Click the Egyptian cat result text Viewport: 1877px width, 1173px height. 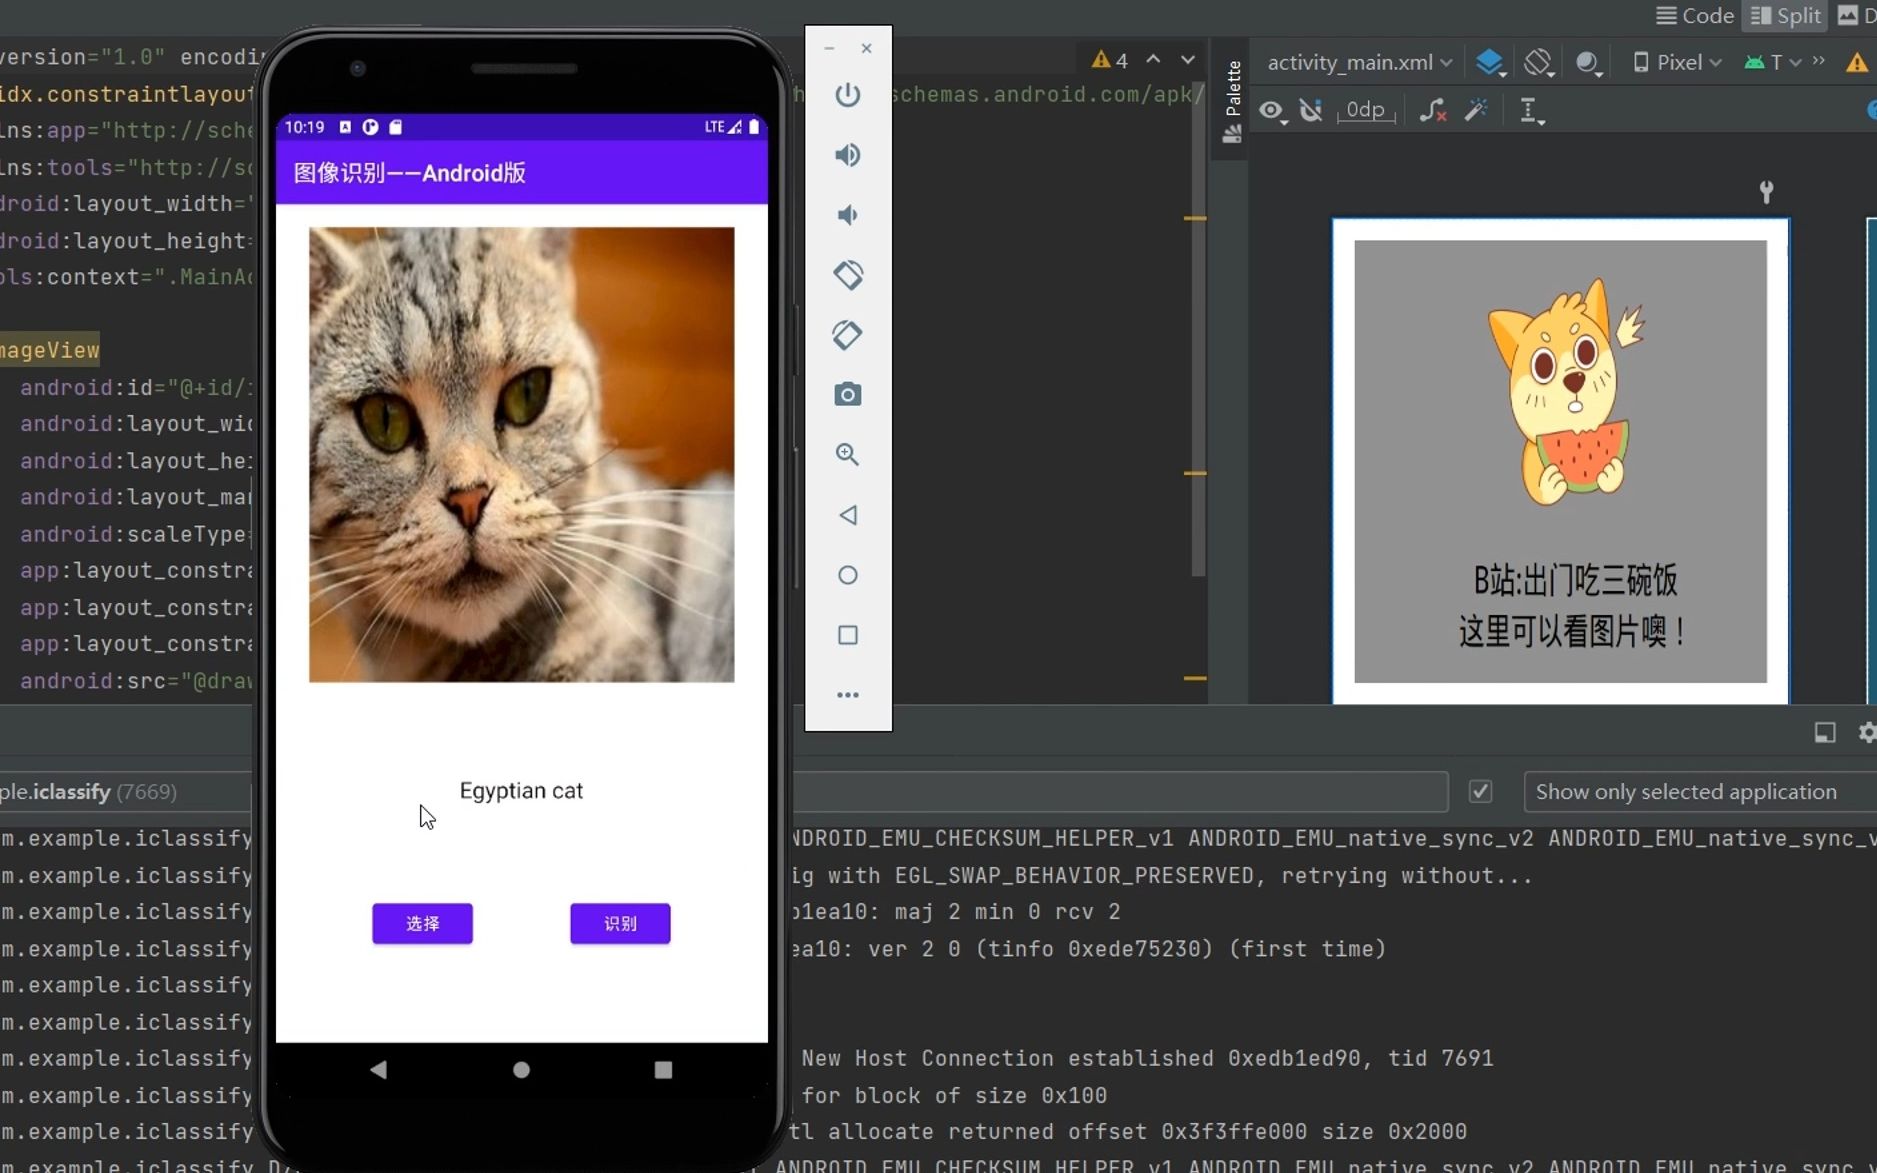pyautogui.click(x=521, y=790)
